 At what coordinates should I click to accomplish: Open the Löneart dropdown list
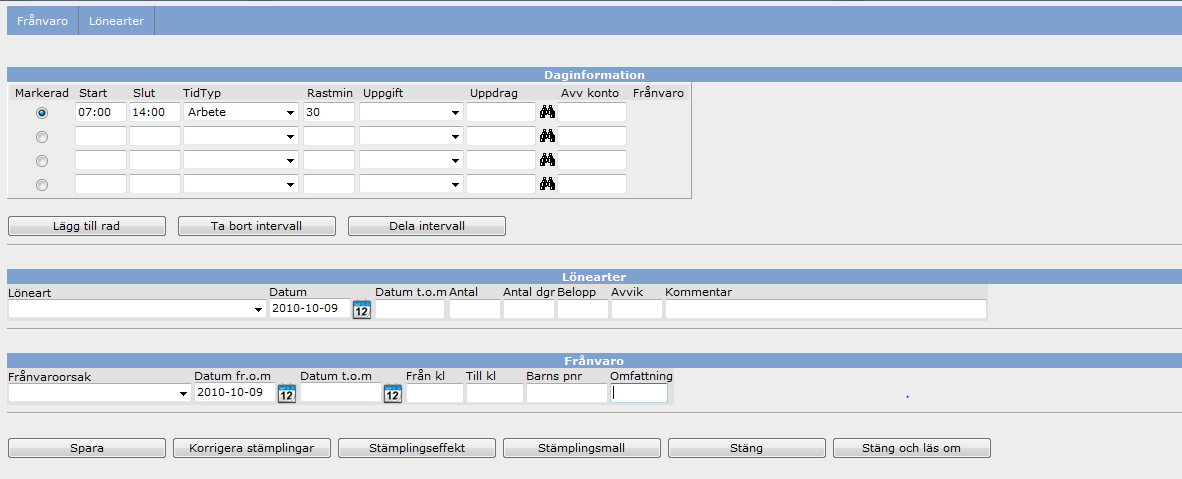[137, 309]
